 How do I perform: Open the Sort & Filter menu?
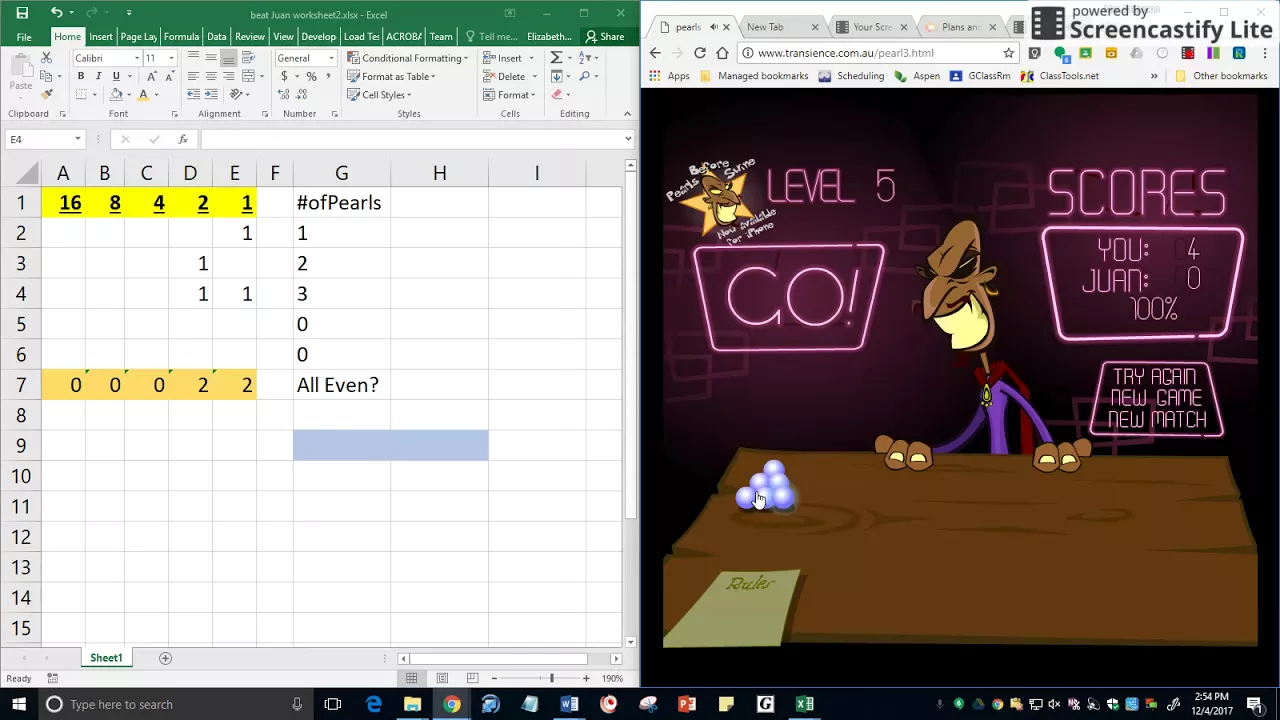587,58
